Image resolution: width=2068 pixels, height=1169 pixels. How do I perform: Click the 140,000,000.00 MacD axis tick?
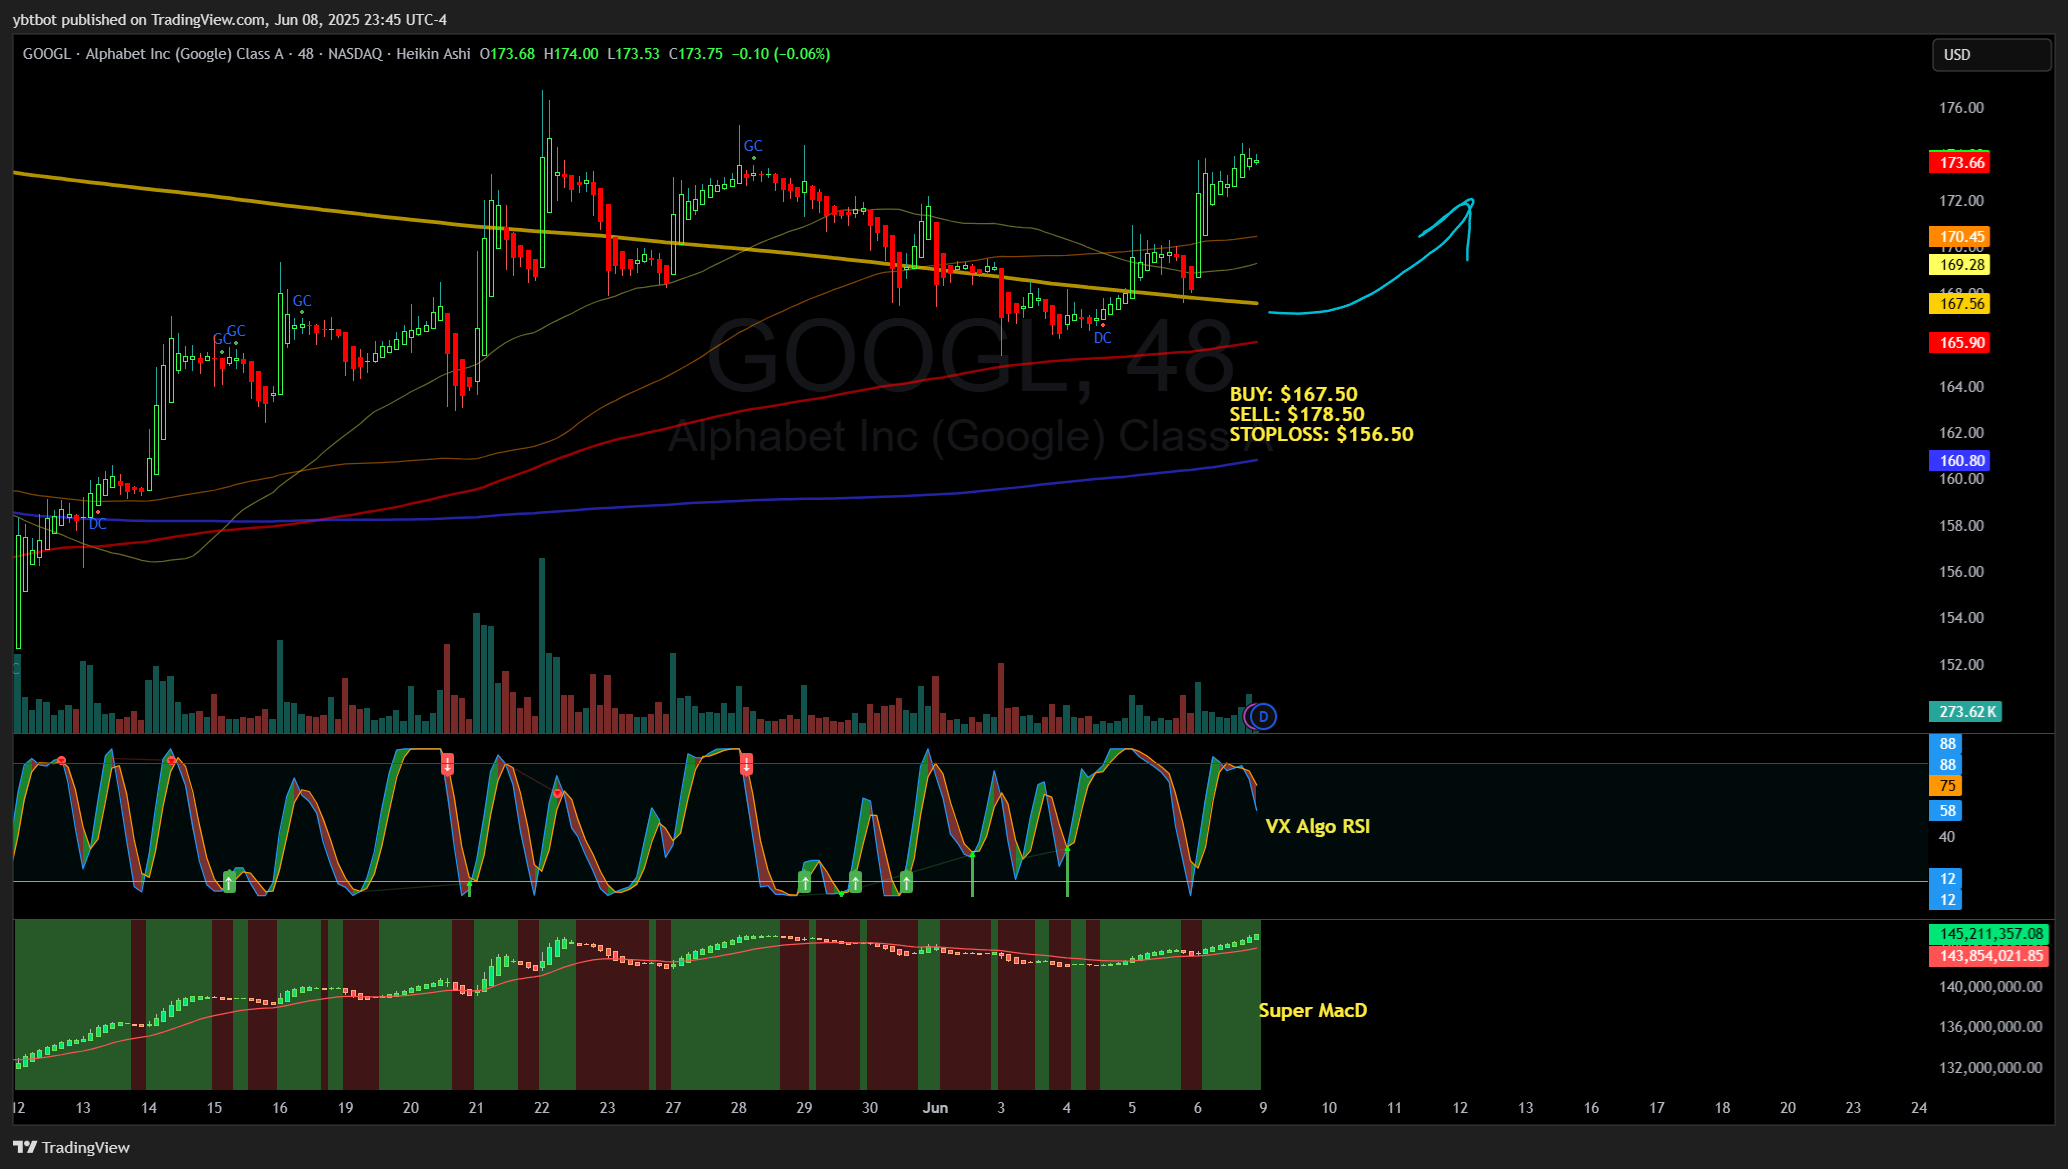coord(1990,987)
